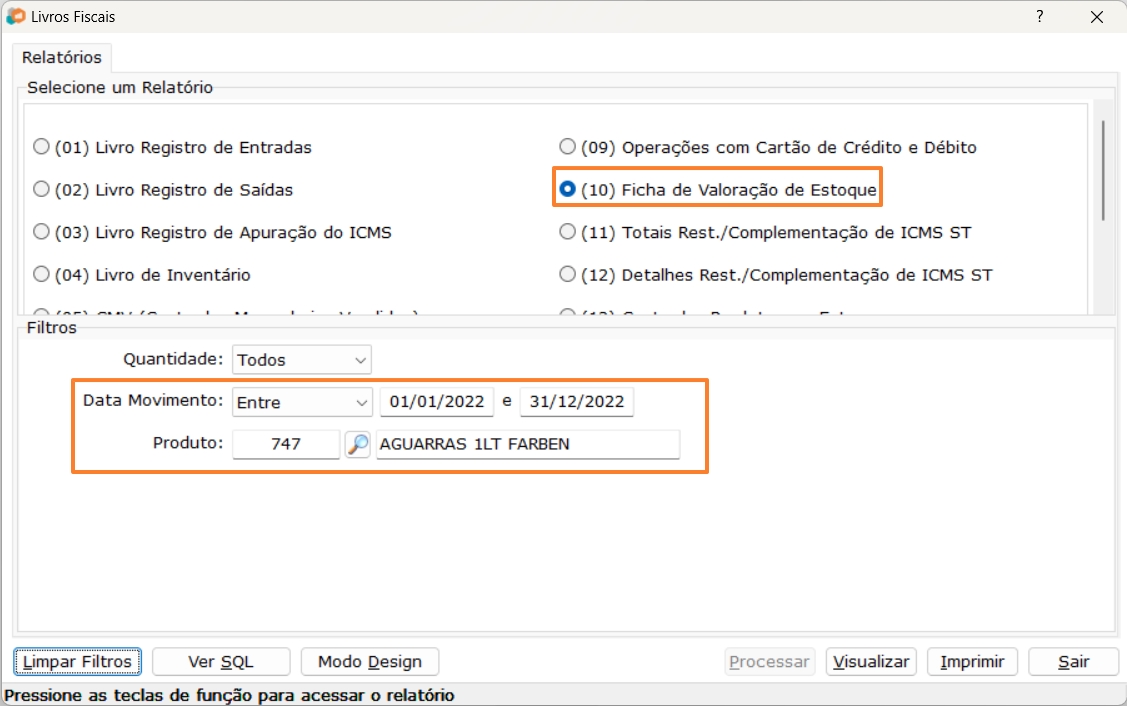Click the Visualizar button

pyautogui.click(x=871, y=662)
